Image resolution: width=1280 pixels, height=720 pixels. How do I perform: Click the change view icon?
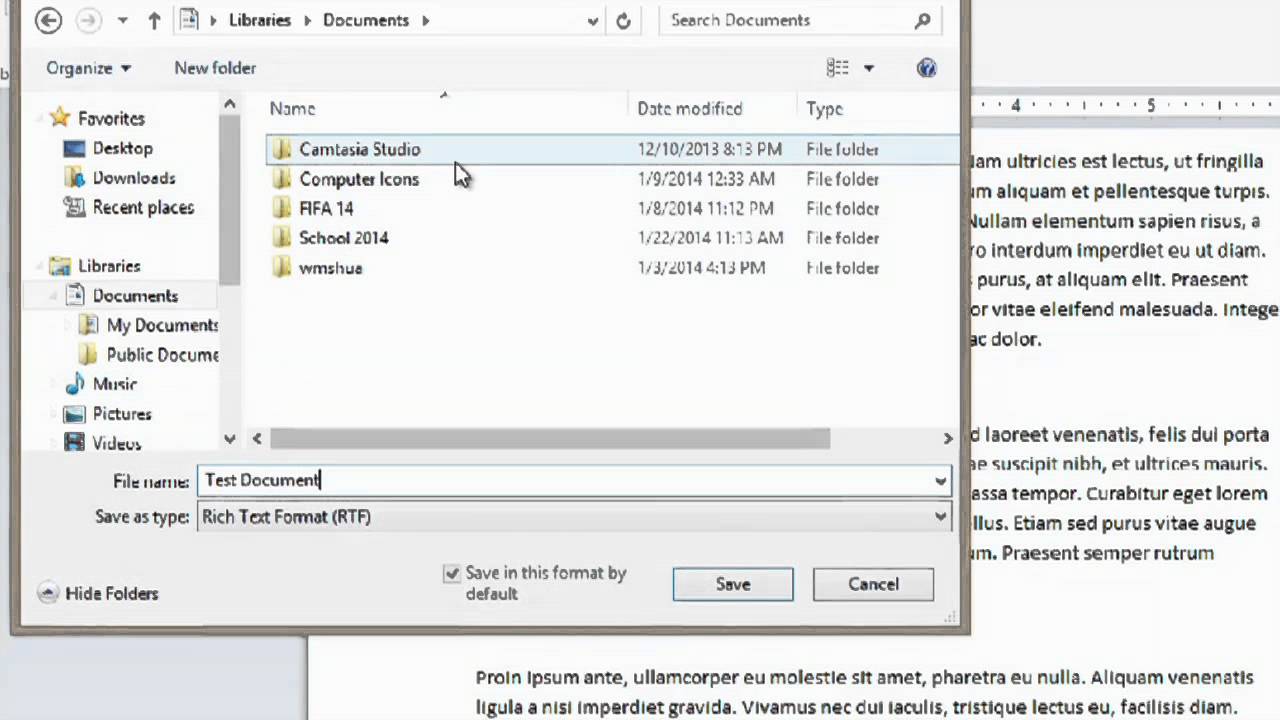tap(837, 68)
